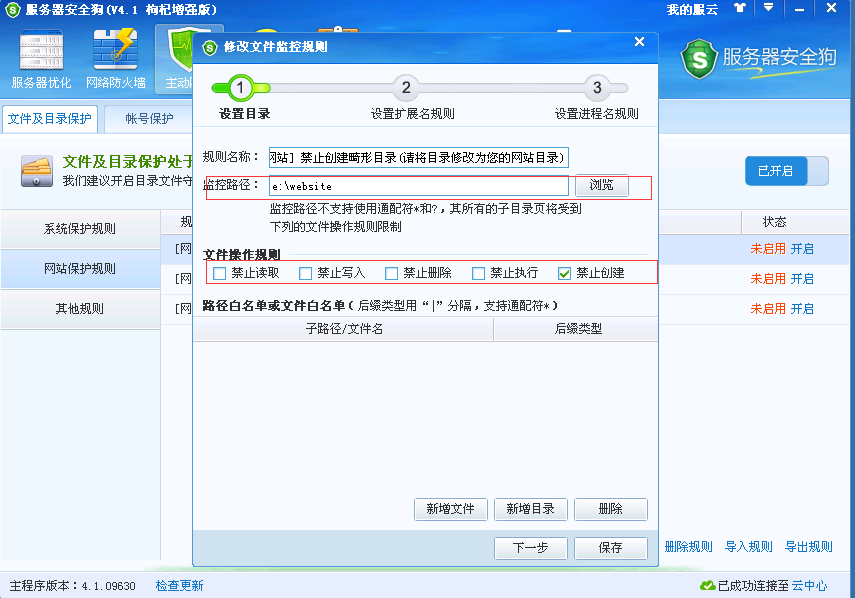Image resolution: width=855 pixels, height=598 pixels.
Task: Uncheck the 禁止创建 checkbox
Action: 565,272
